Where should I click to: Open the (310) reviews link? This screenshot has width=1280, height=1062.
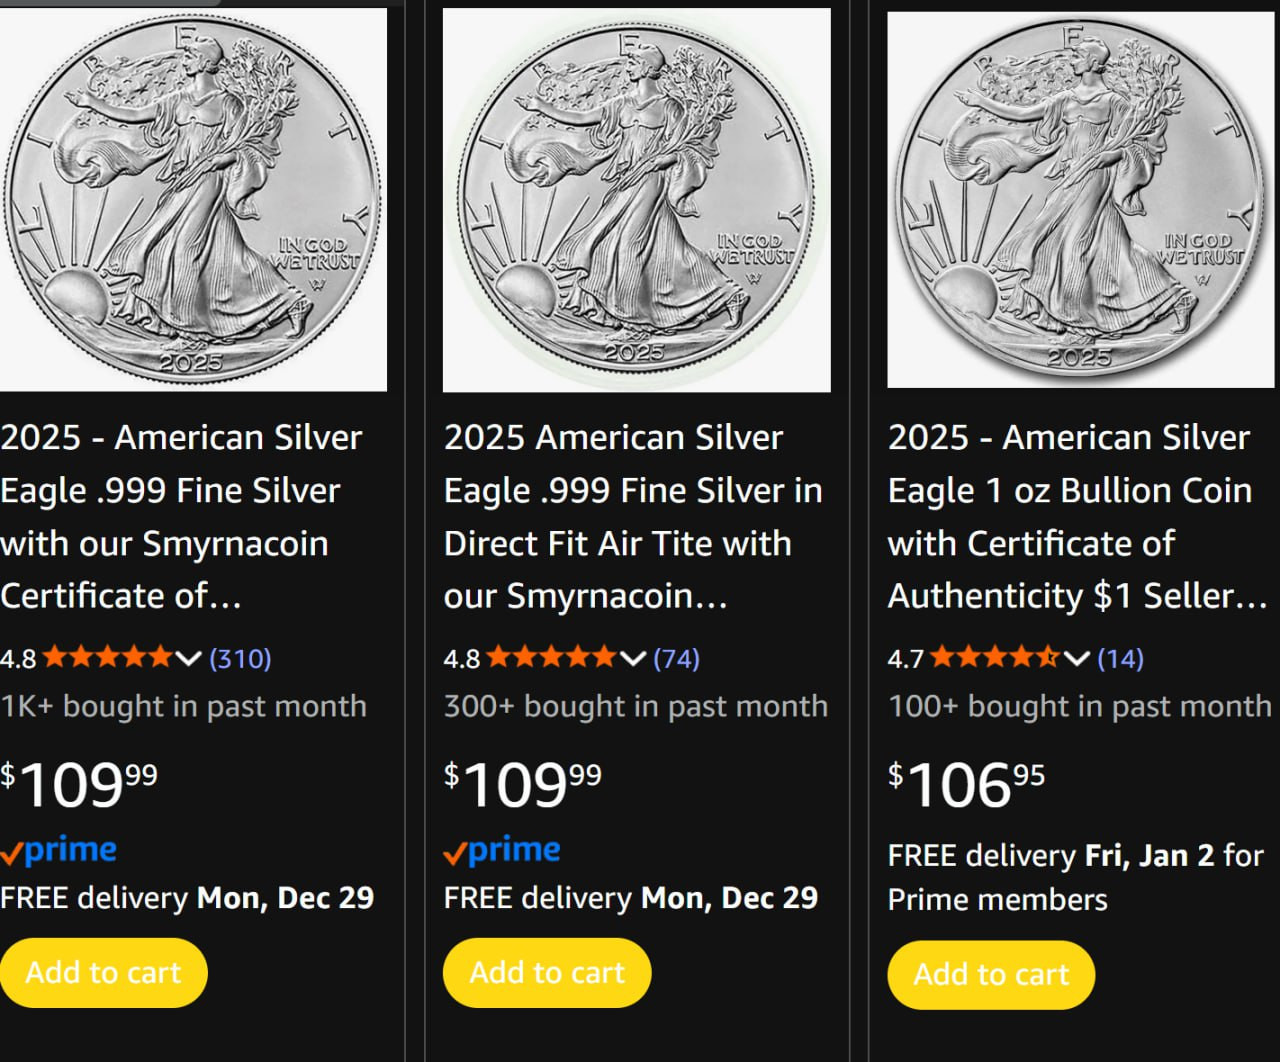click(240, 658)
